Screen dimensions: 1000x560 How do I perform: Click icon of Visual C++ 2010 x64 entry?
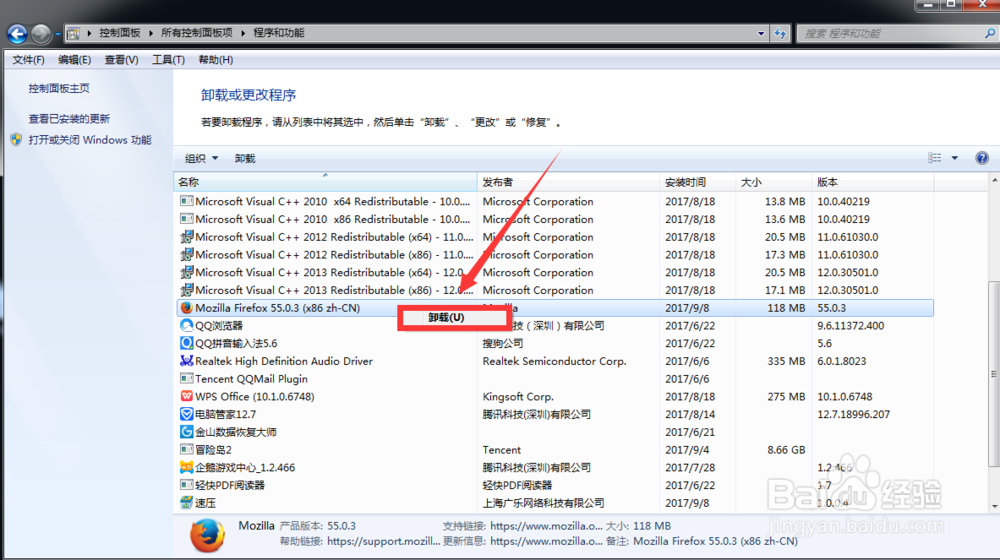click(x=186, y=201)
